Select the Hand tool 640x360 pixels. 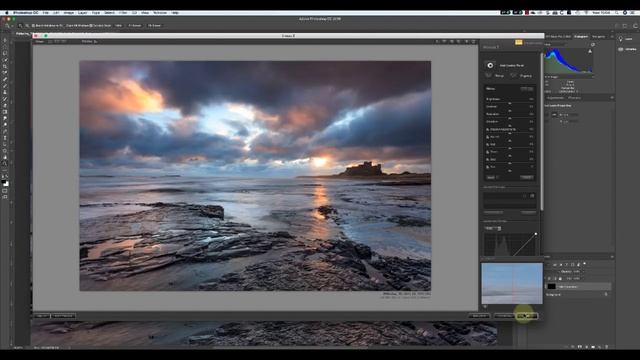pyautogui.click(x=5, y=157)
